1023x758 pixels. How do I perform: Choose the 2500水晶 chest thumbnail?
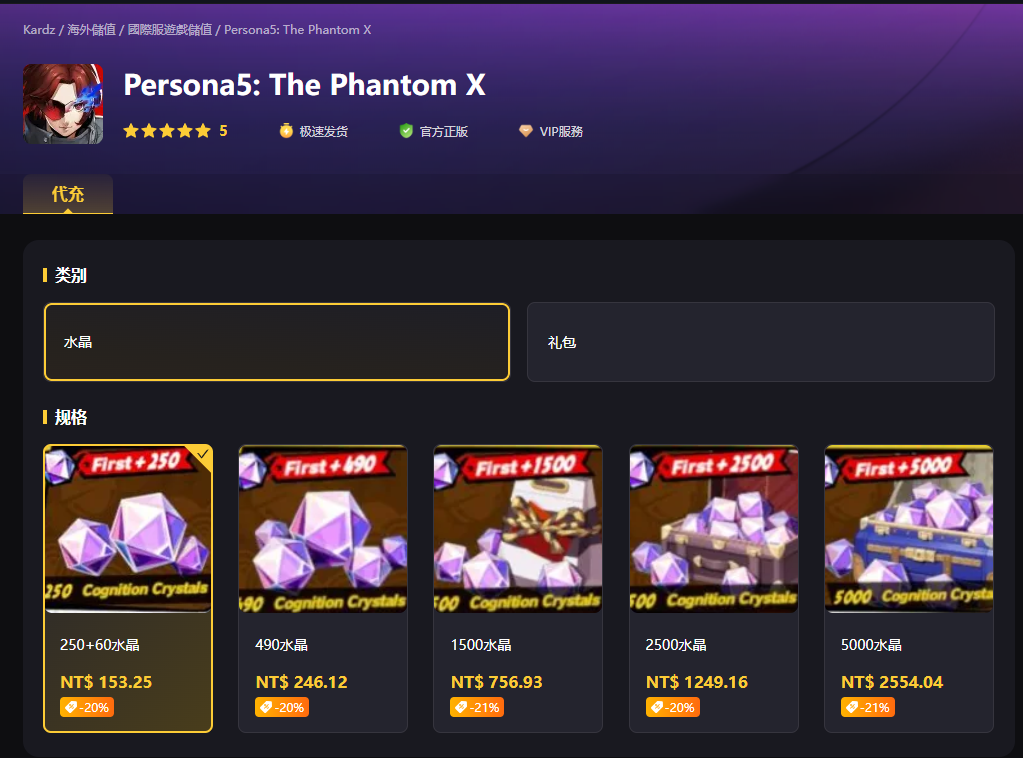tap(713, 529)
